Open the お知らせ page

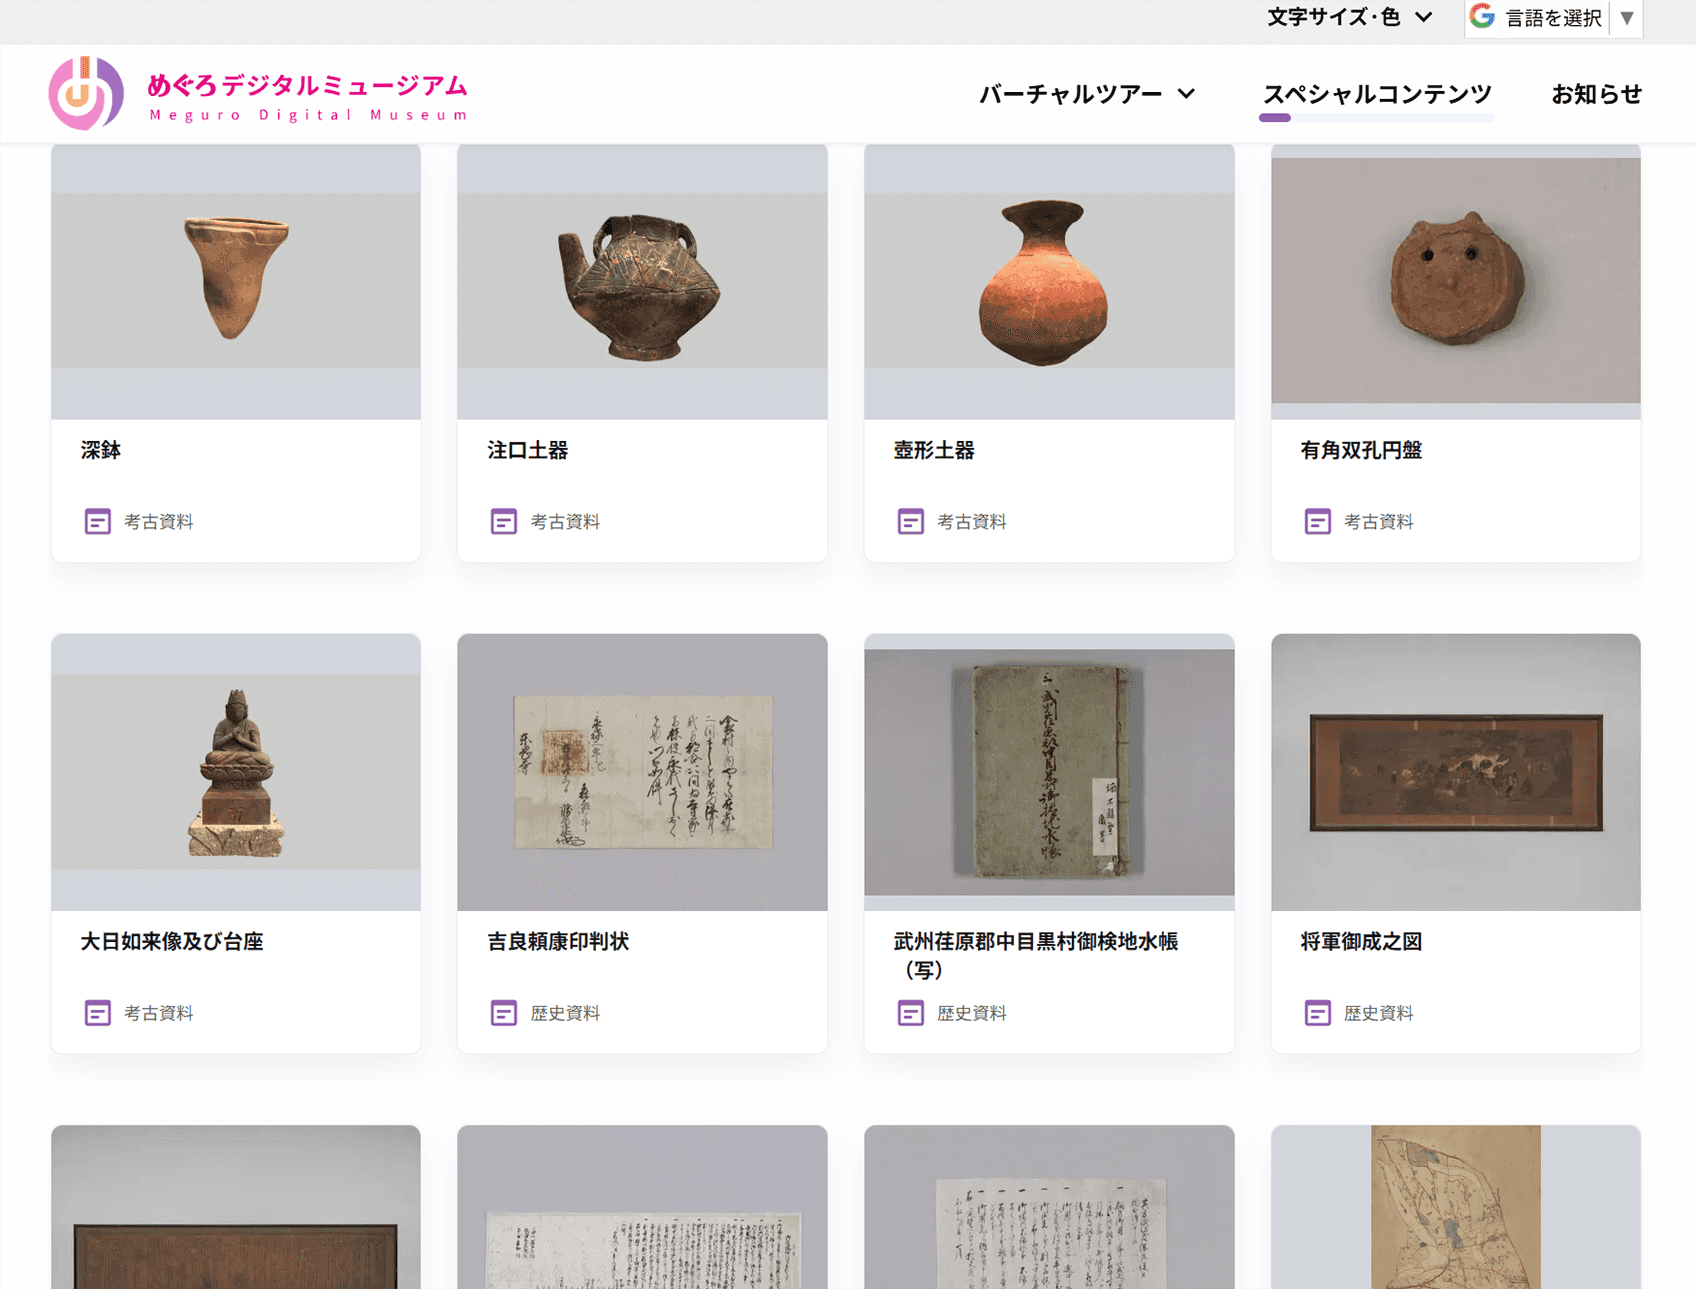1596,94
